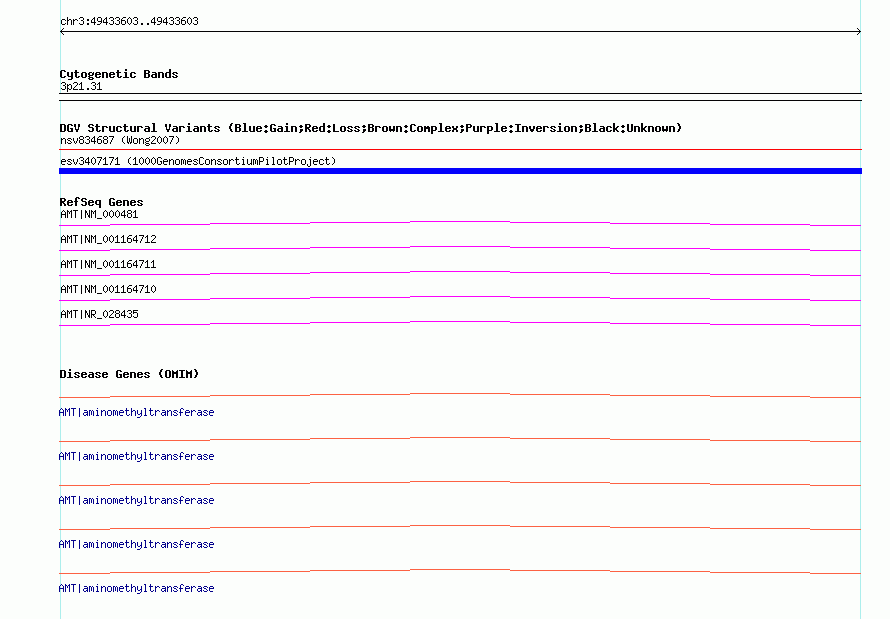Open the third AMT|aminomethyltransferase OMIM link
This screenshot has height=619, width=890.
coord(136,500)
